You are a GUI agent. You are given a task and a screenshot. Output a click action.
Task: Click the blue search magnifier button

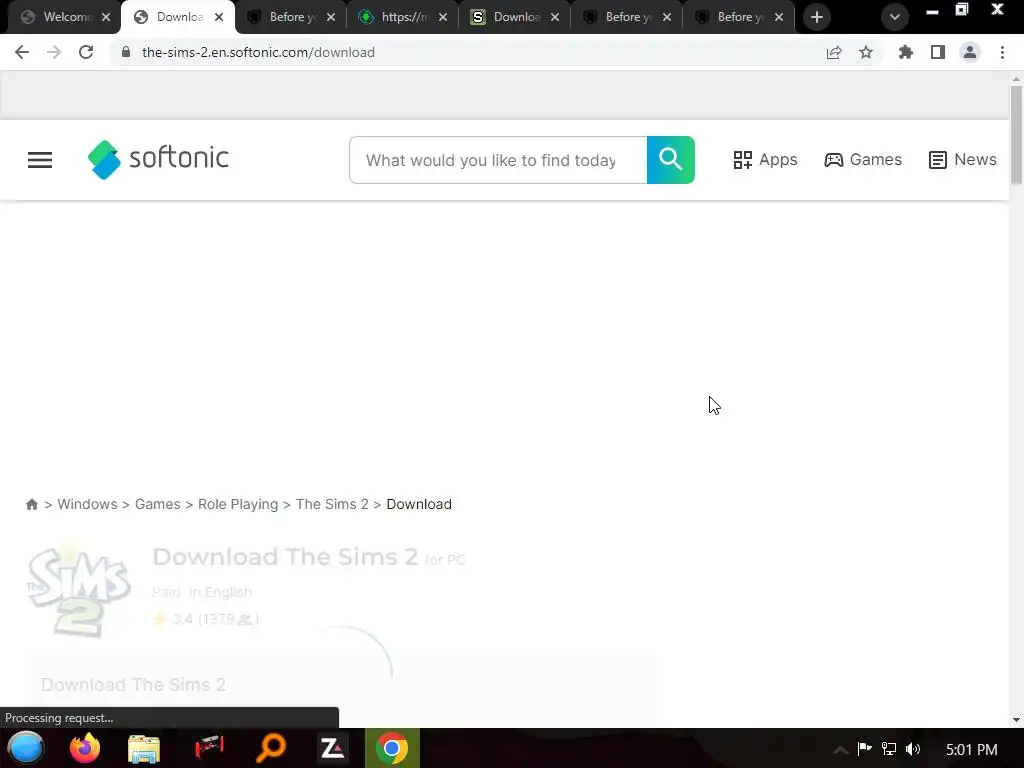point(671,160)
